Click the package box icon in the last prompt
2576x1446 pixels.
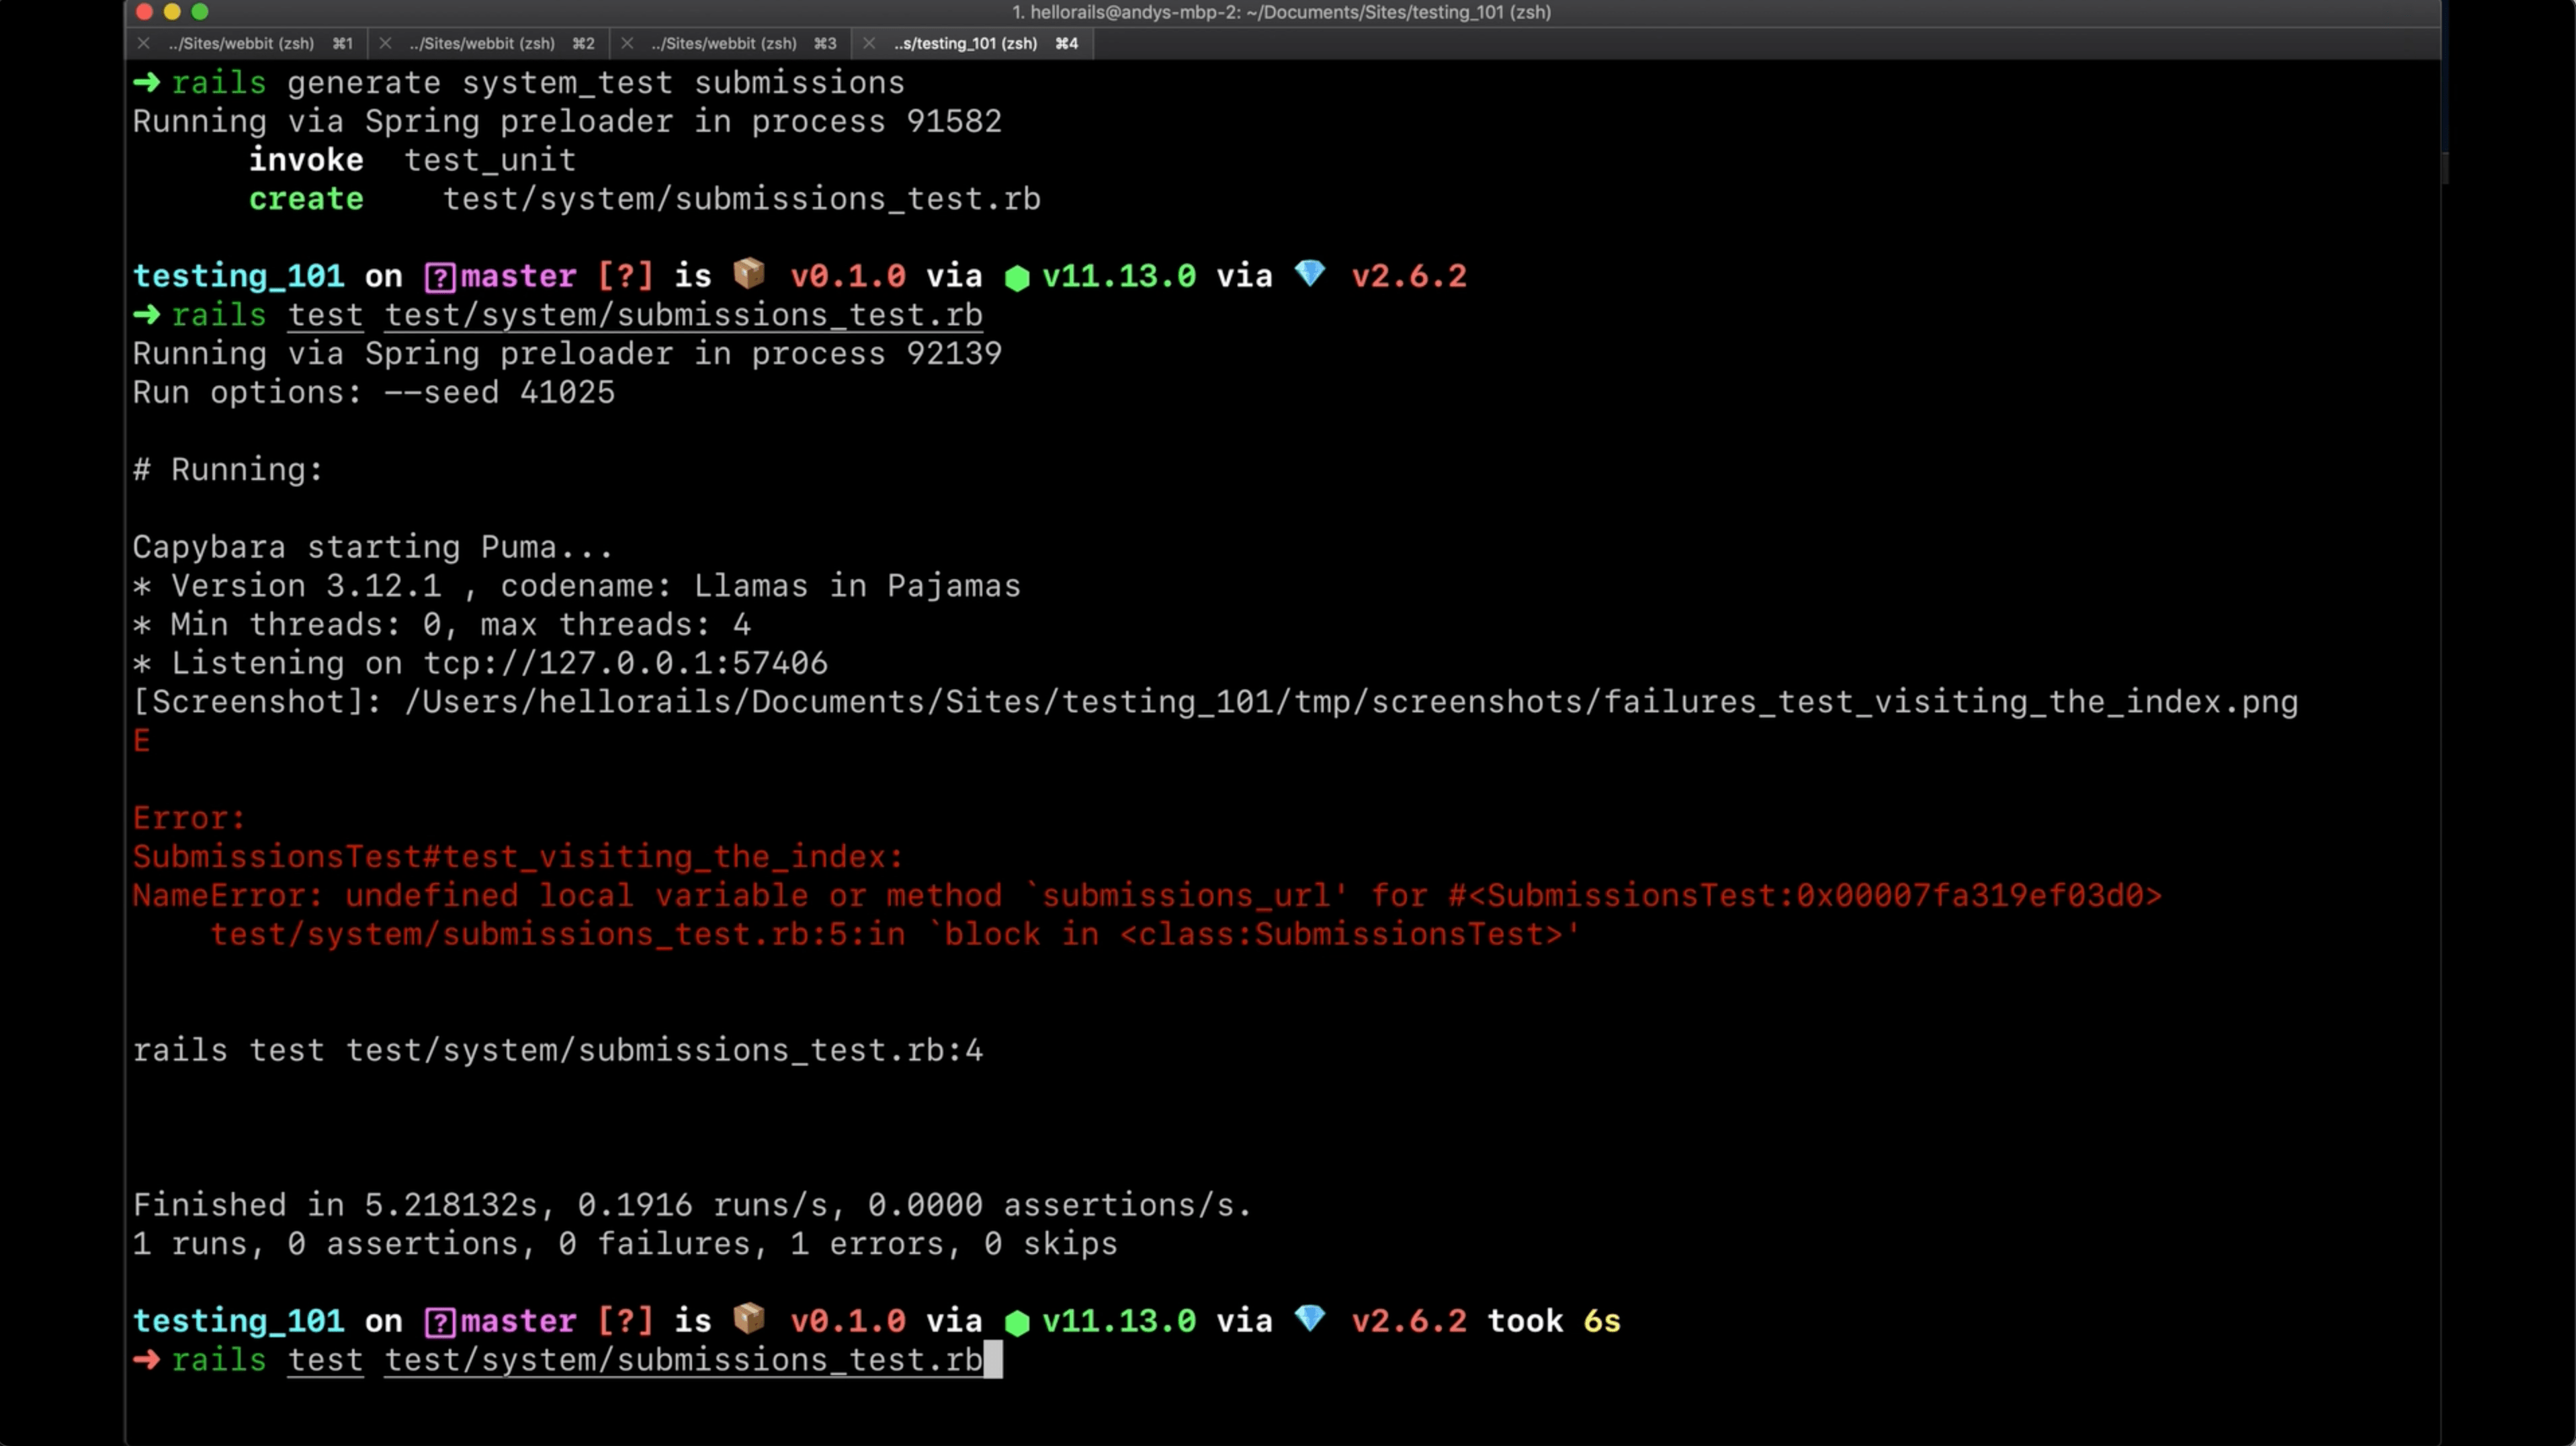[x=749, y=1318]
